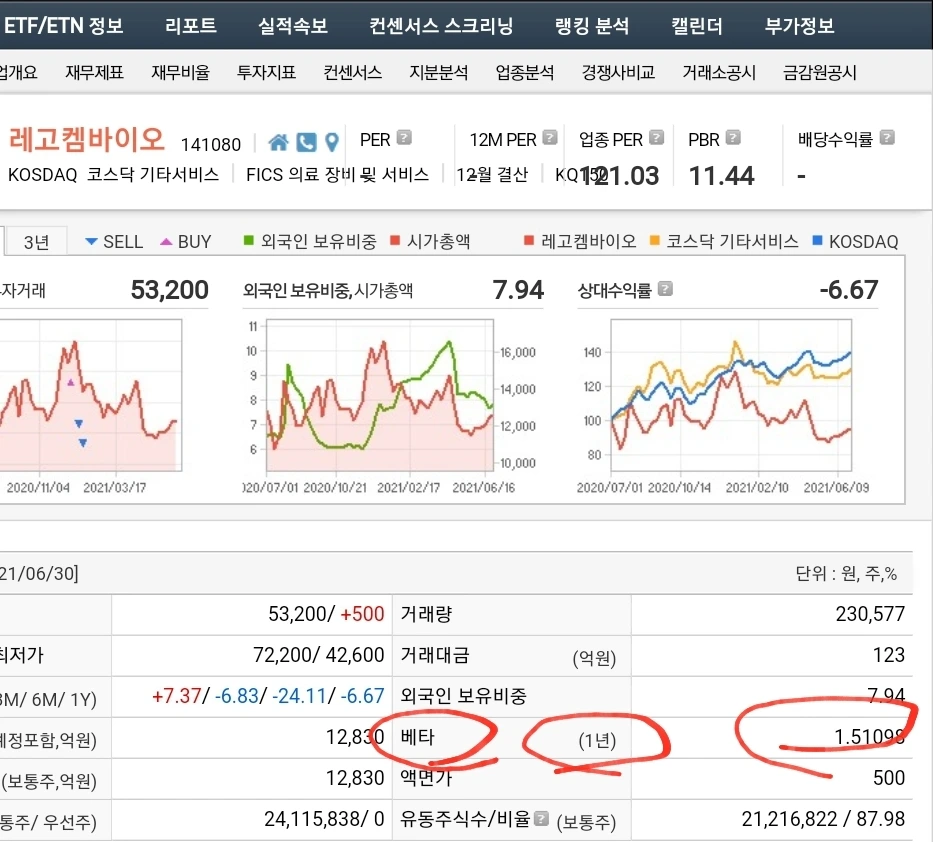Screen dimensions: 933x842
Task: Click the 거래량 value 230,577
Action: [870, 613]
